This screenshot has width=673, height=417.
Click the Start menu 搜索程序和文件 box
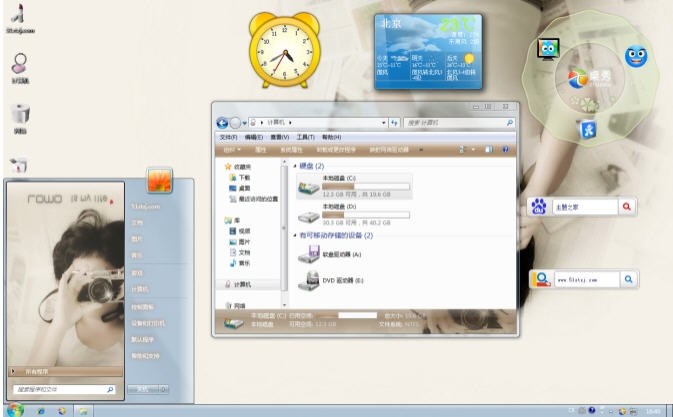tap(64, 390)
